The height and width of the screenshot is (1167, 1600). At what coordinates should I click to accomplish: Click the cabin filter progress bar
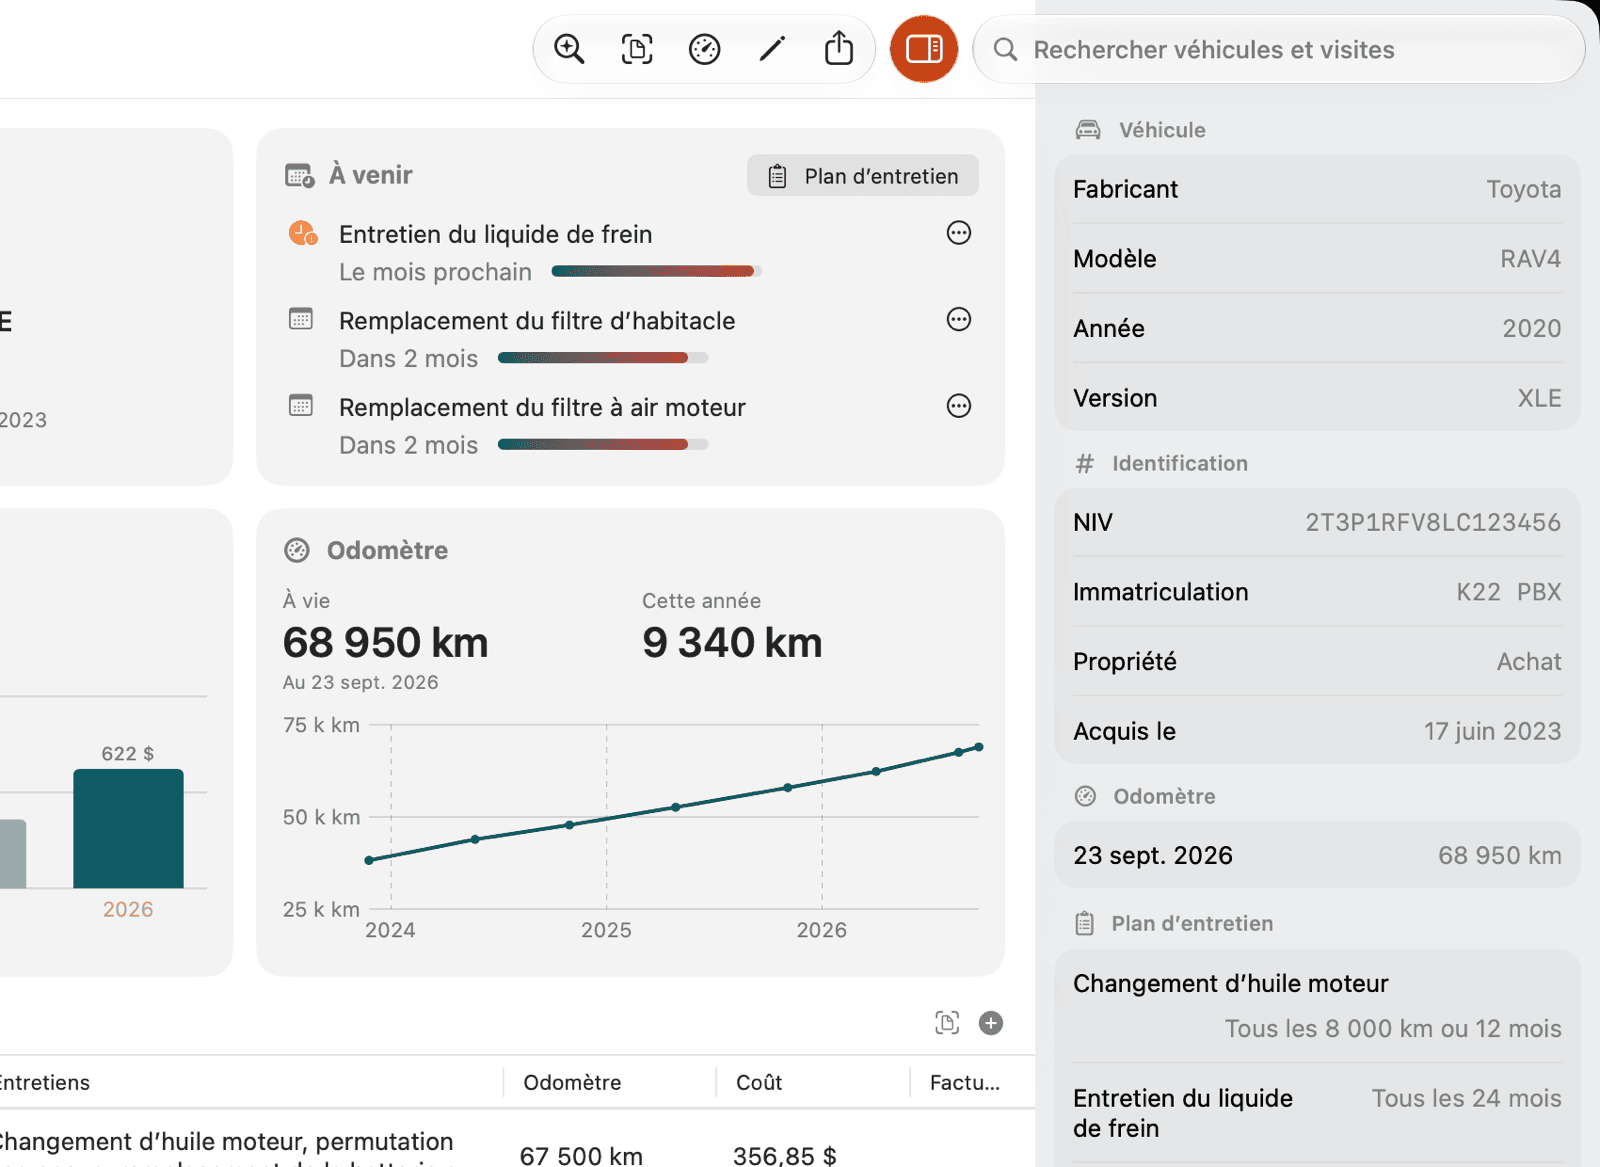[x=603, y=358]
